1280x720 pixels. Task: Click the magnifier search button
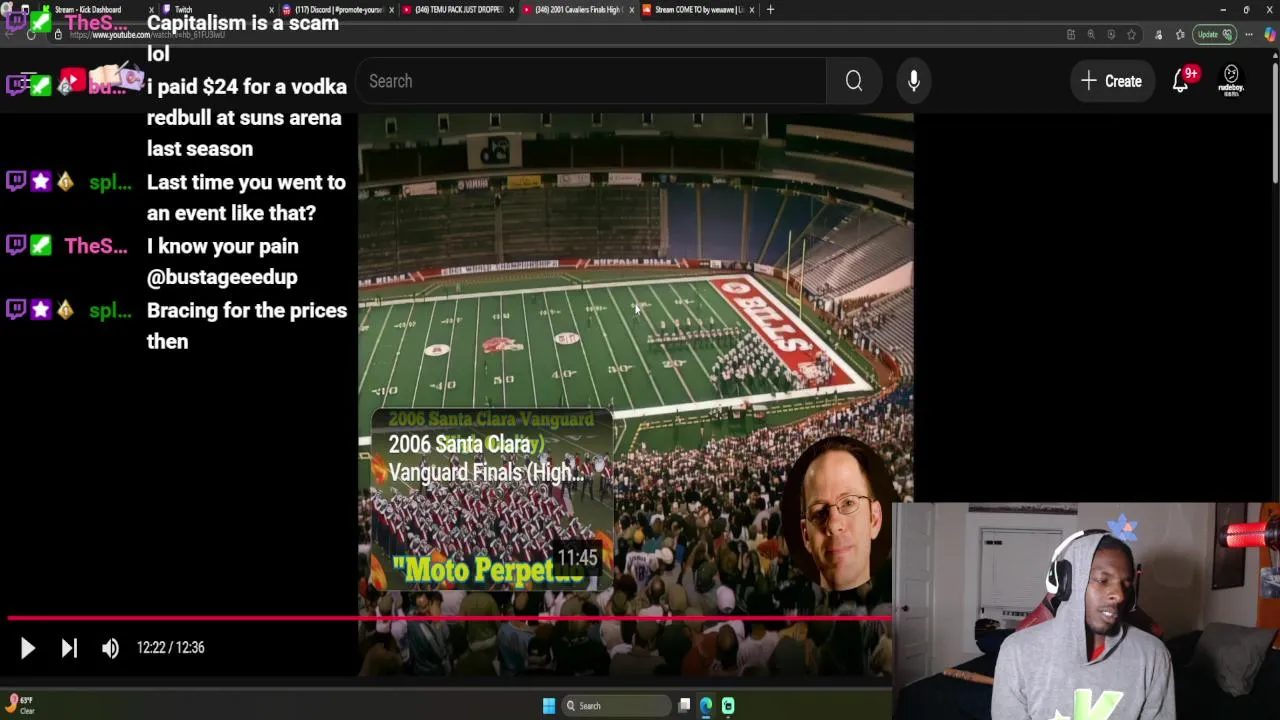[x=853, y=81]
